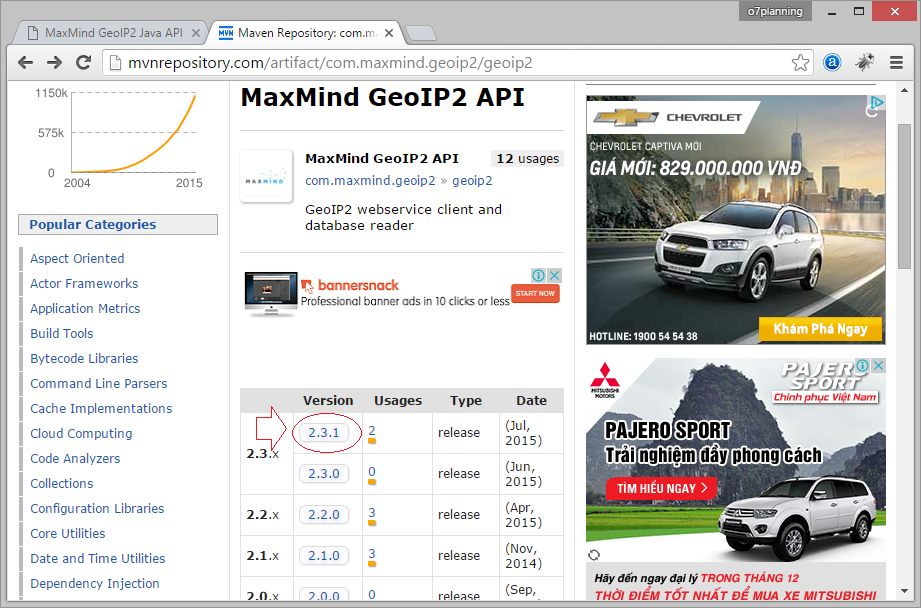Close the bannersnack ad with X icon

click(554, 276)
